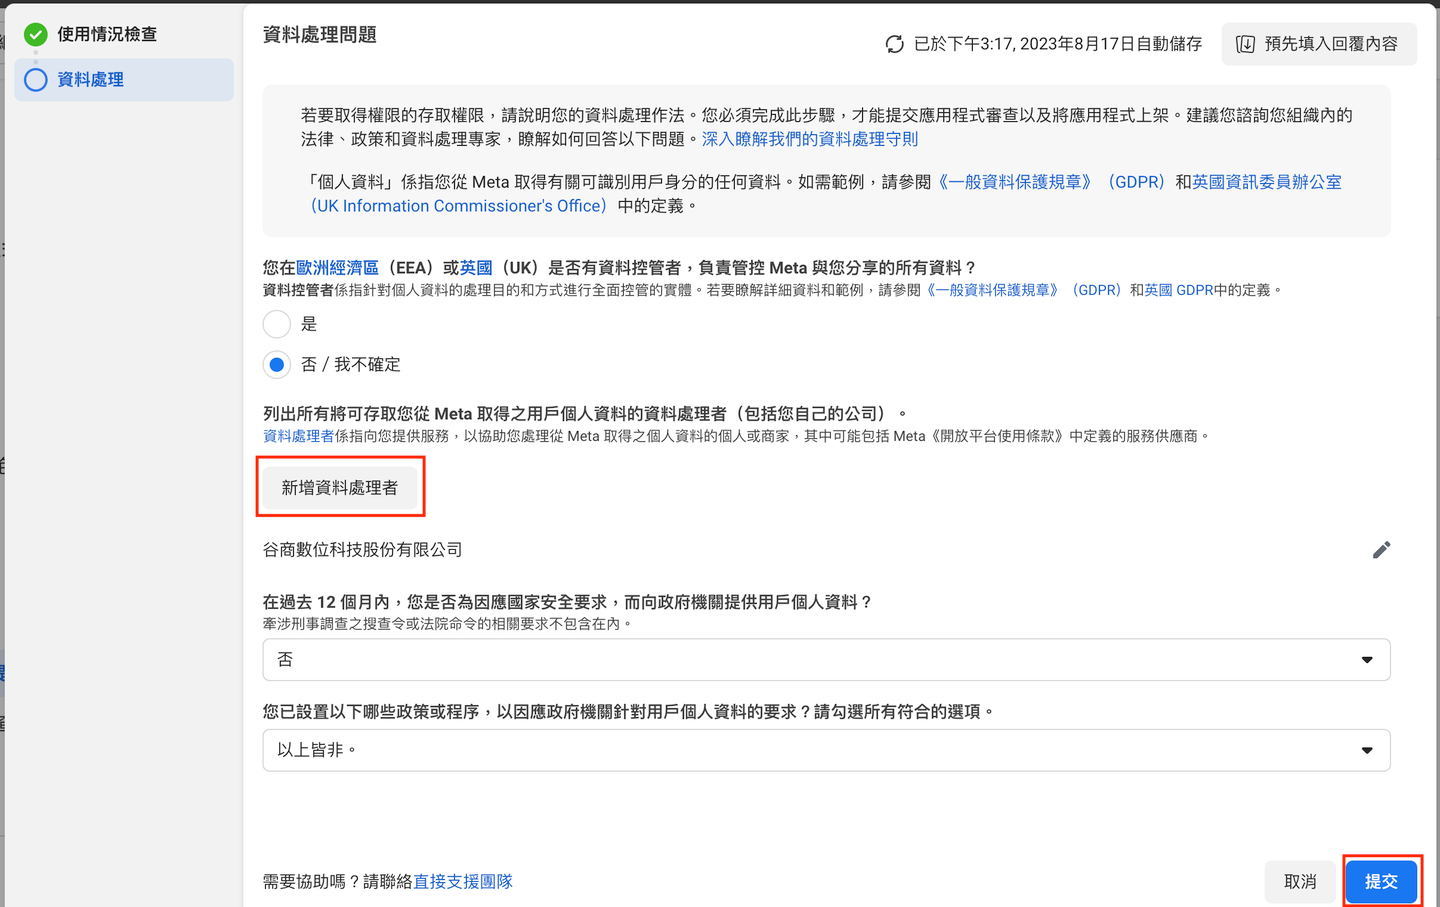Viewport: 1440px width, 907px height.
Task: Click the empty circle icon beside 資料處理
Action: coord(36,80)
